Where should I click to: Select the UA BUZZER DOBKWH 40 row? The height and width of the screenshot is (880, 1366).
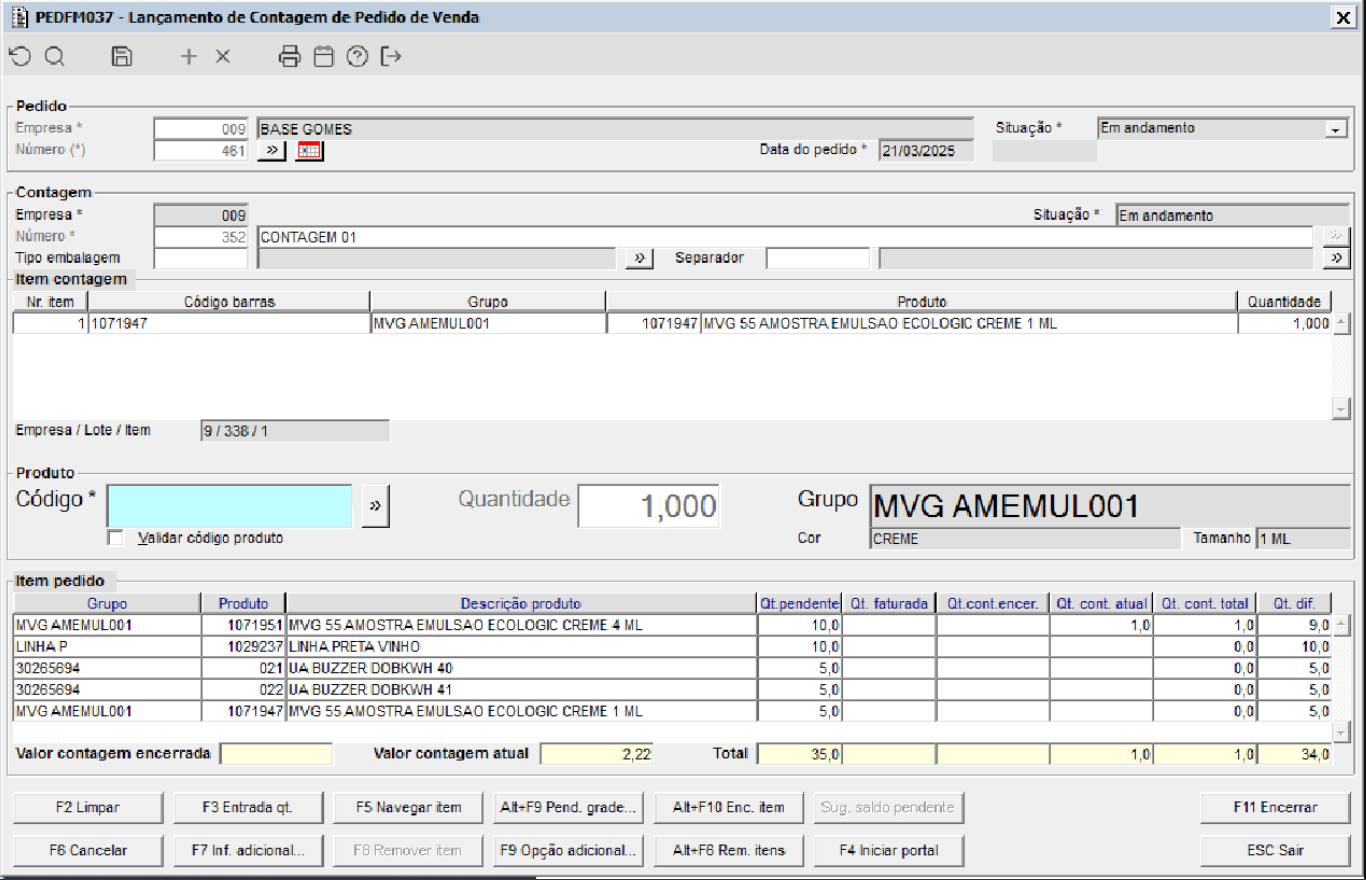point(672,668)
